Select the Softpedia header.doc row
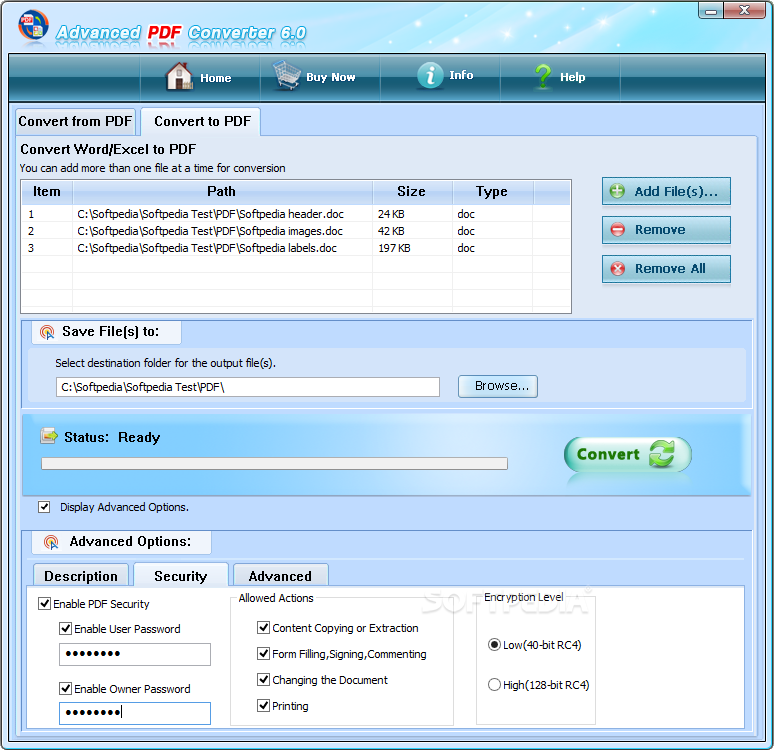Image resolution: width=774 pixels, height=750 pixels. point(295,214)
